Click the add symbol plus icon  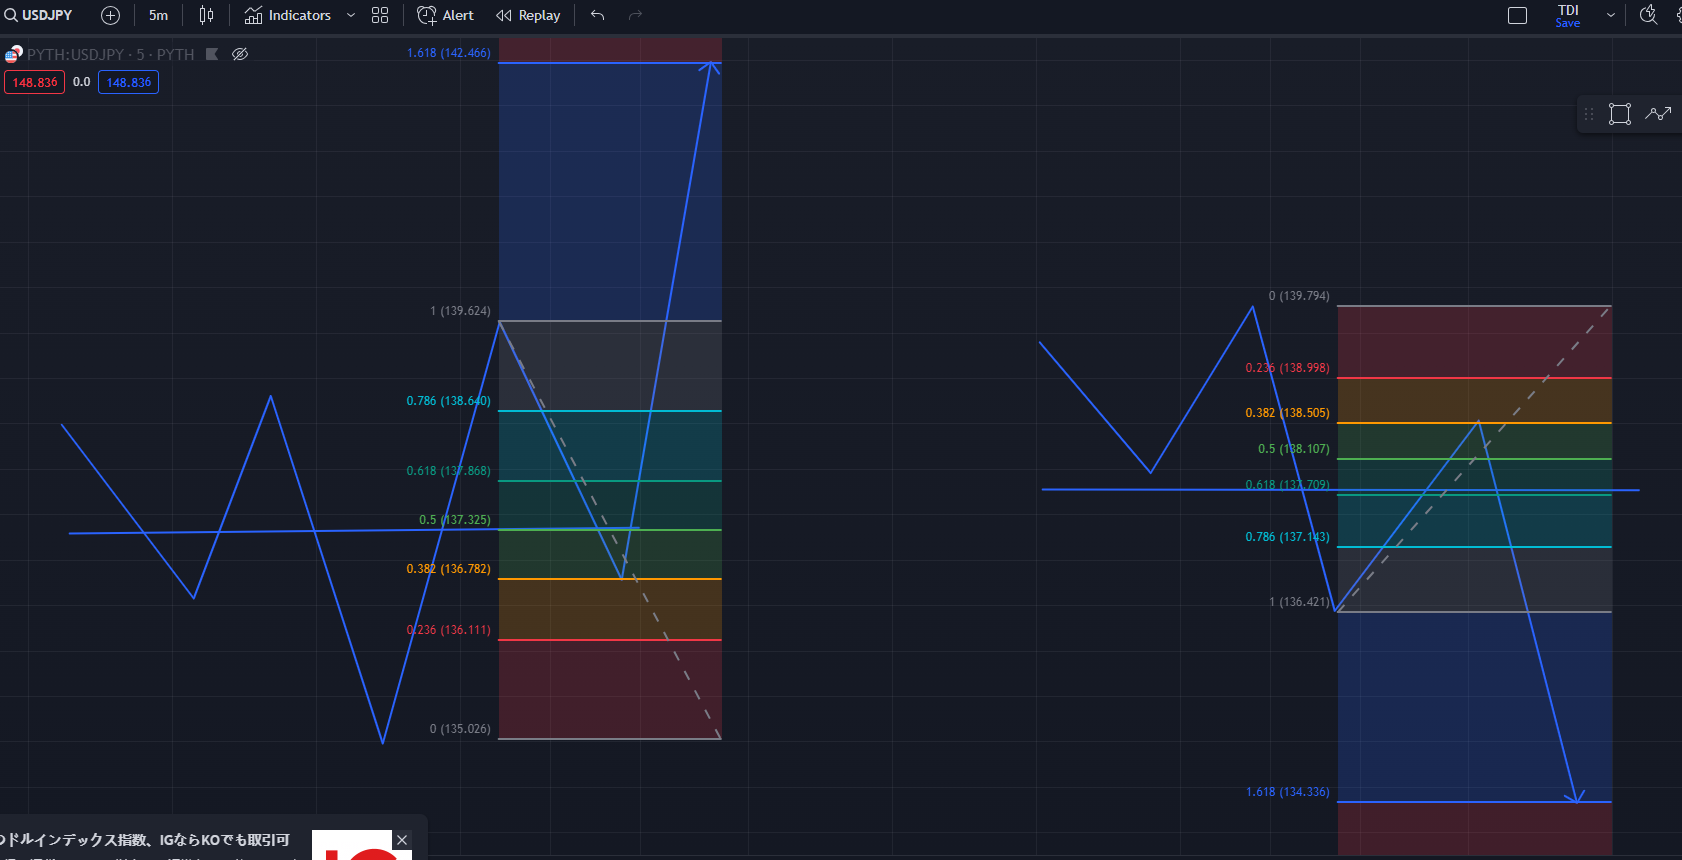111,15
